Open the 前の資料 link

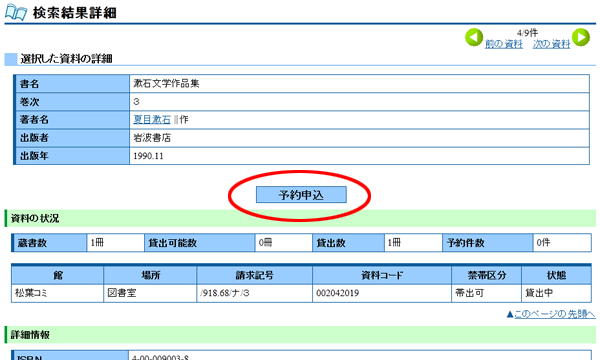pyautogui.click(x=504, y=44)
